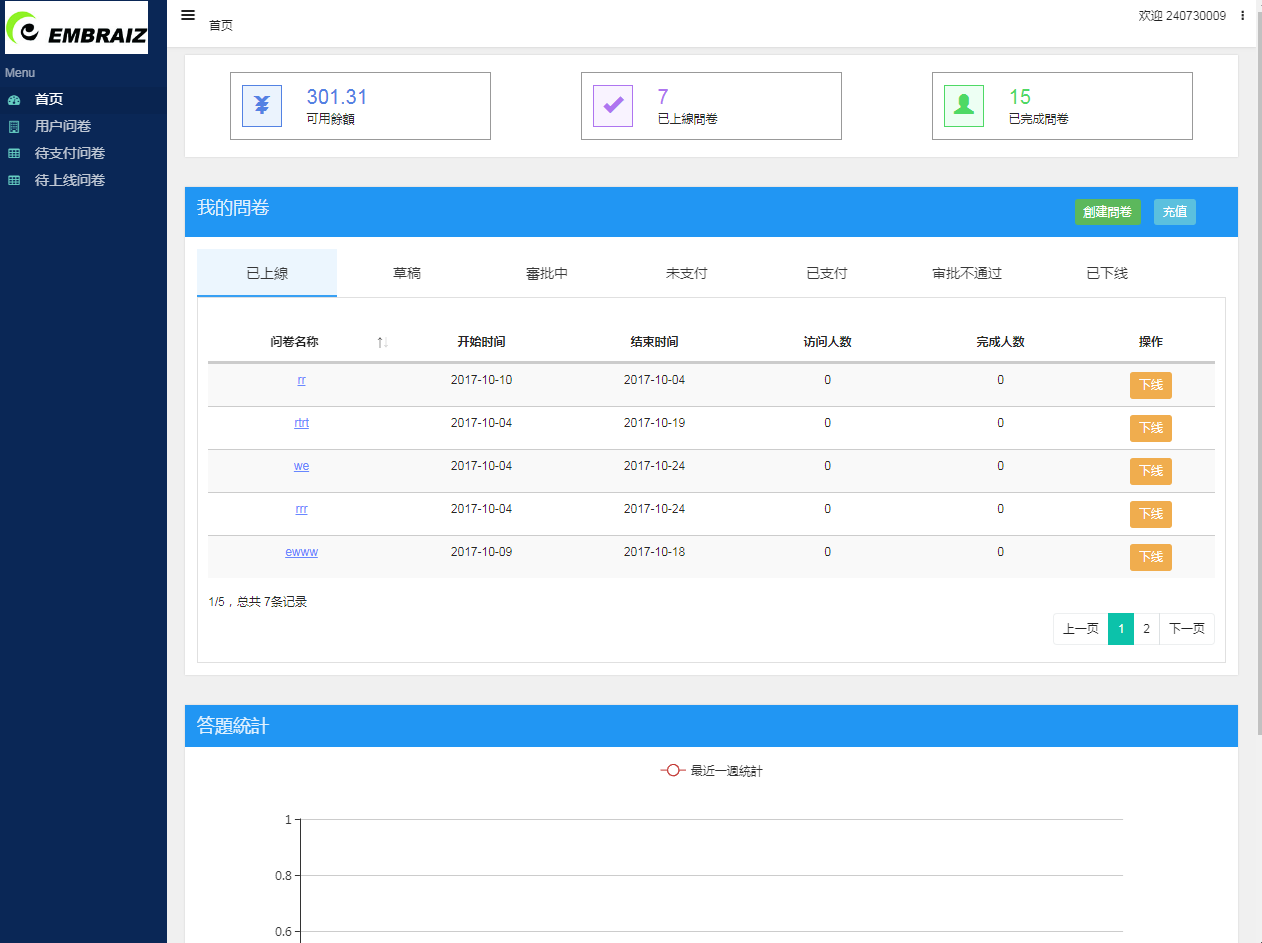The height and width of the screenshot is (943, 1262).
Task: Click the 结束时间 column header
Action: tap(655, 342)
